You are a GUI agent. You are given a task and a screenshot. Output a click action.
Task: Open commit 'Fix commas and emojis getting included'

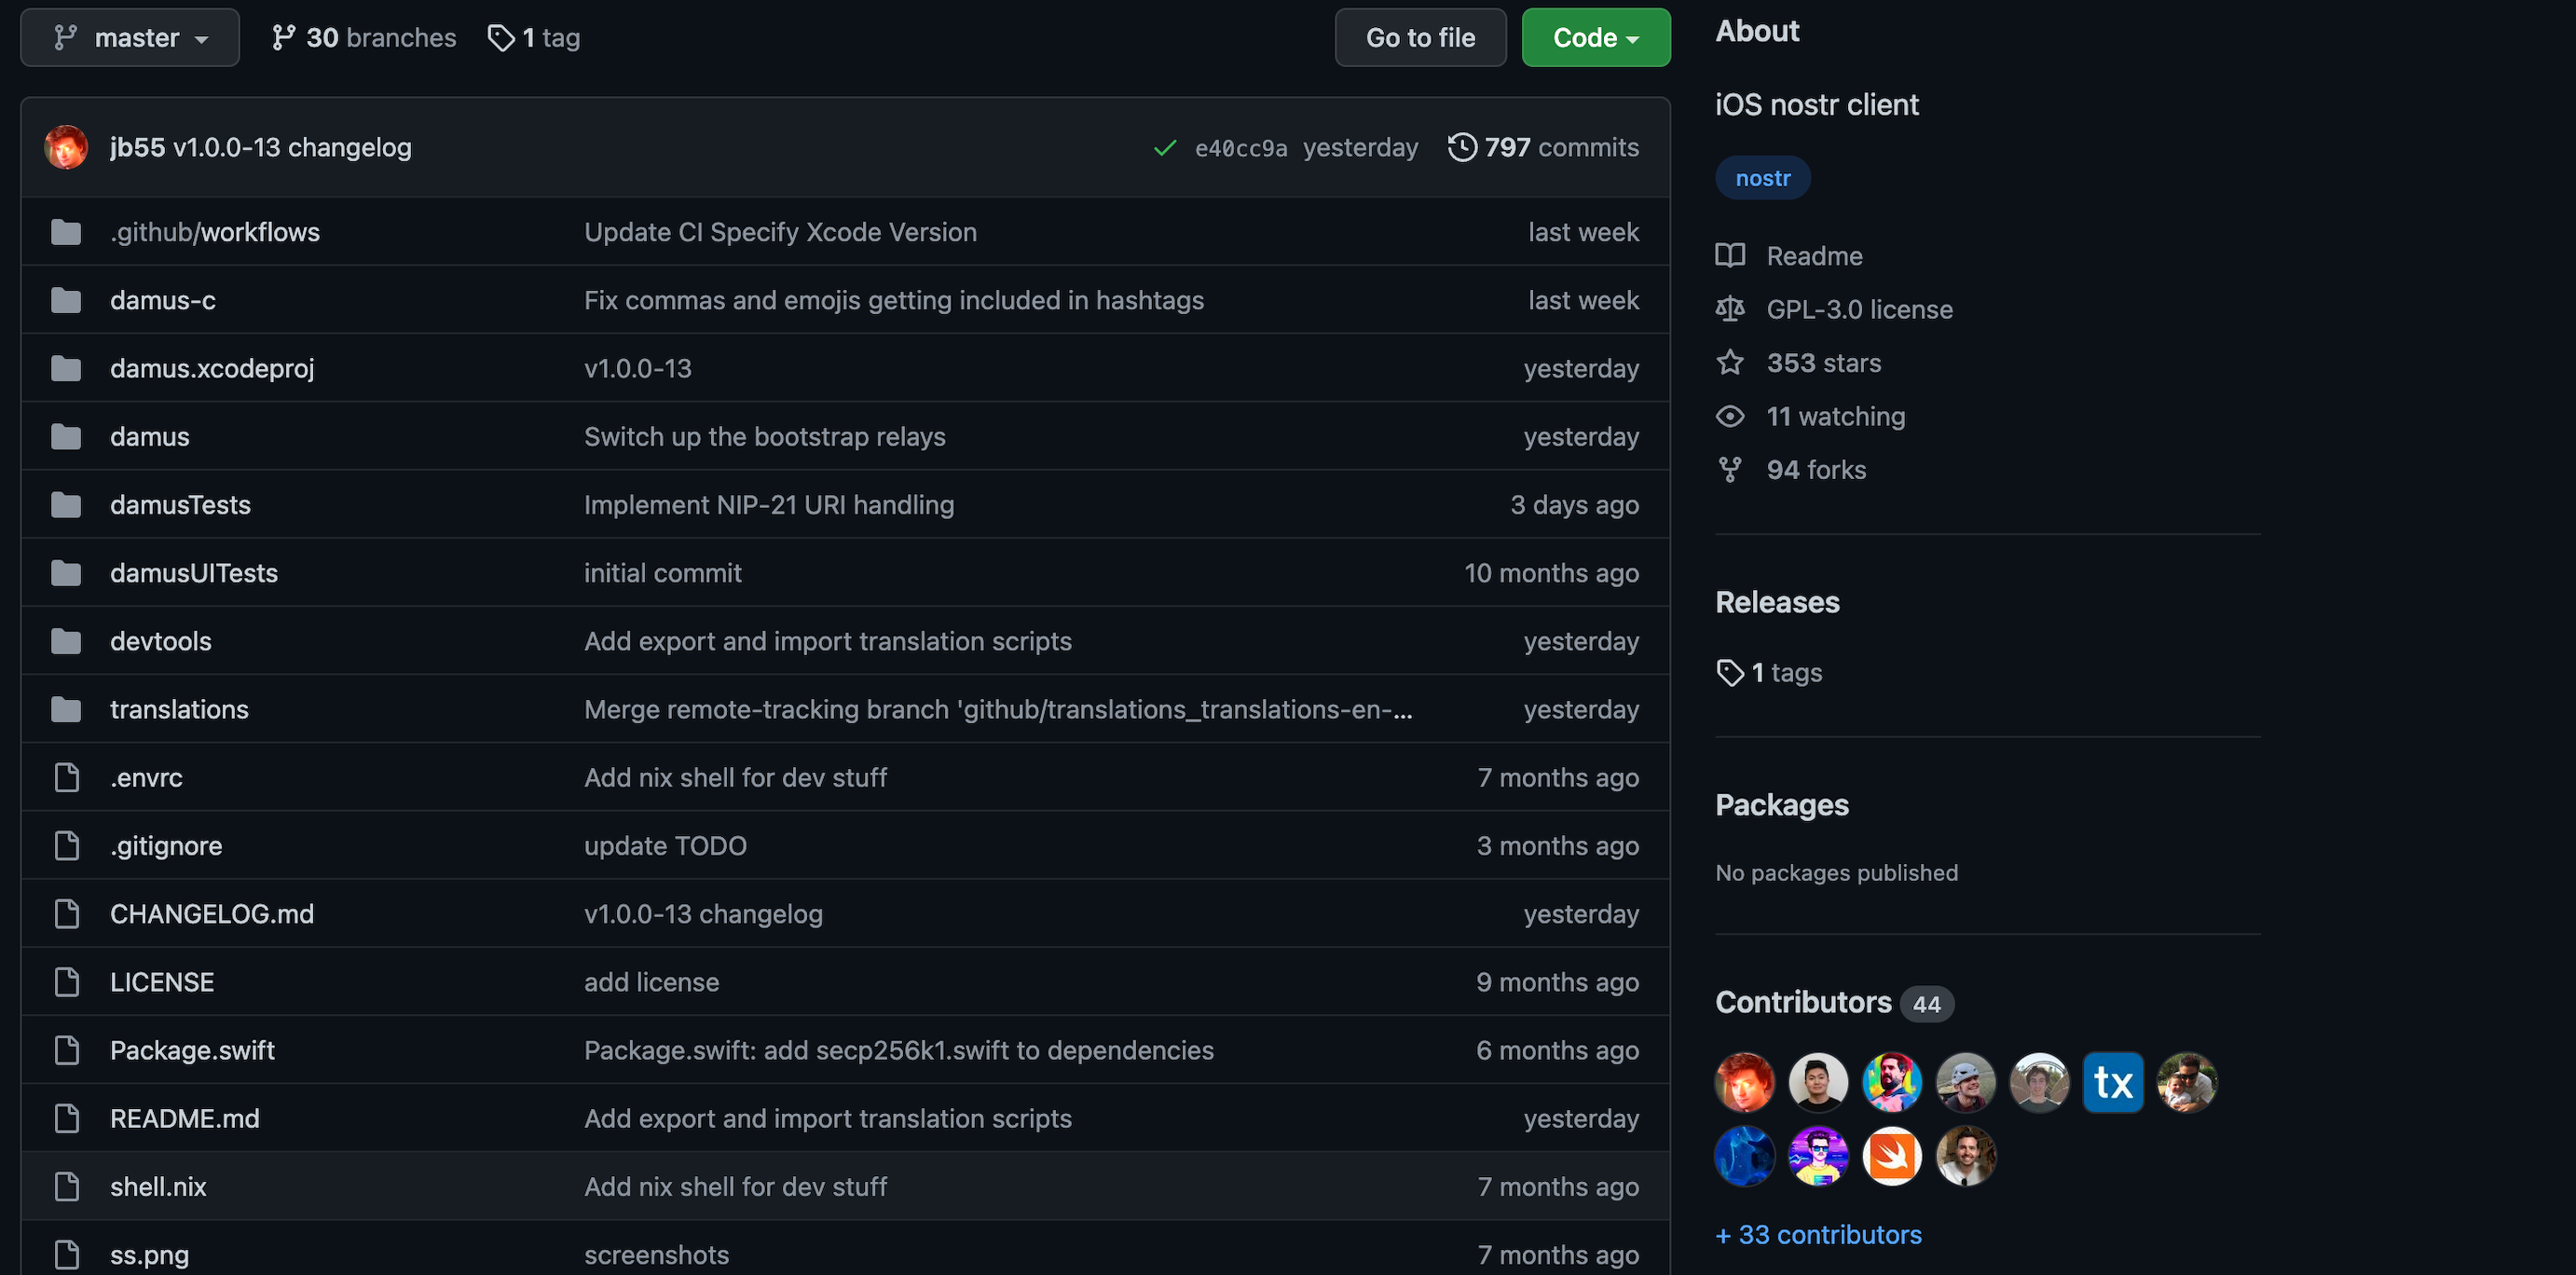pyautogui.click(x=894, y=300)
